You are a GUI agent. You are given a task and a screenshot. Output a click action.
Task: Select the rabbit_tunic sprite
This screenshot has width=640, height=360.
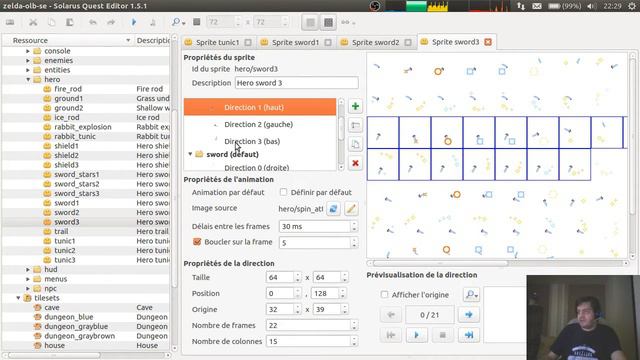75,136
